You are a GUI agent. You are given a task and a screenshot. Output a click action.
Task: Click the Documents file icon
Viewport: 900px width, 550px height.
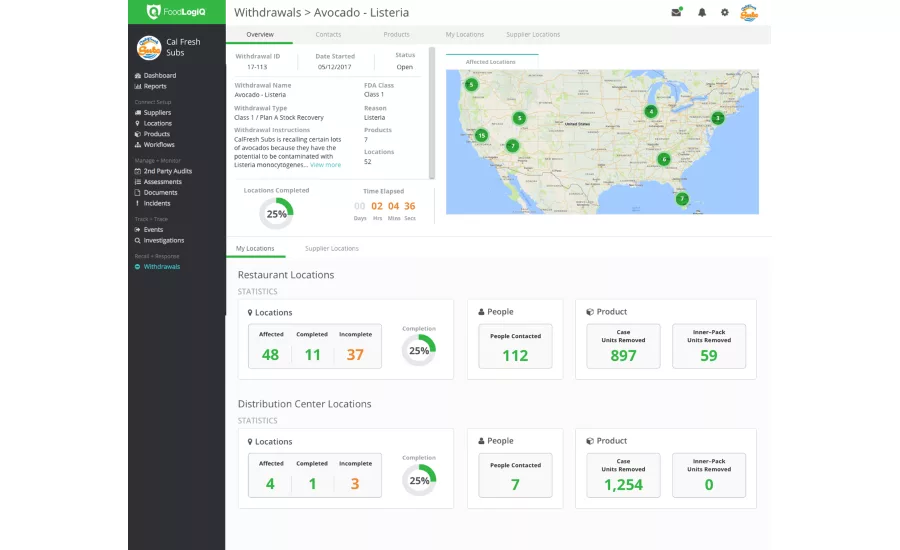[x=138, y=192]
